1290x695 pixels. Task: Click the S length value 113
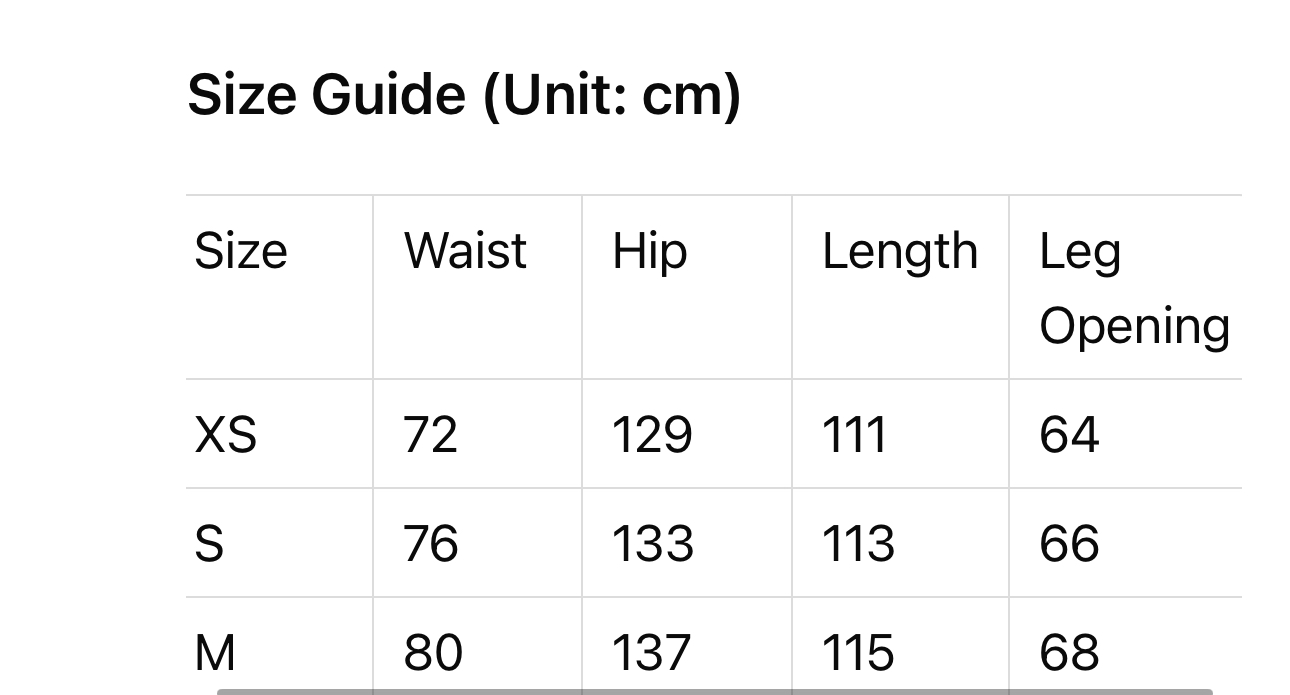[857, 544]
